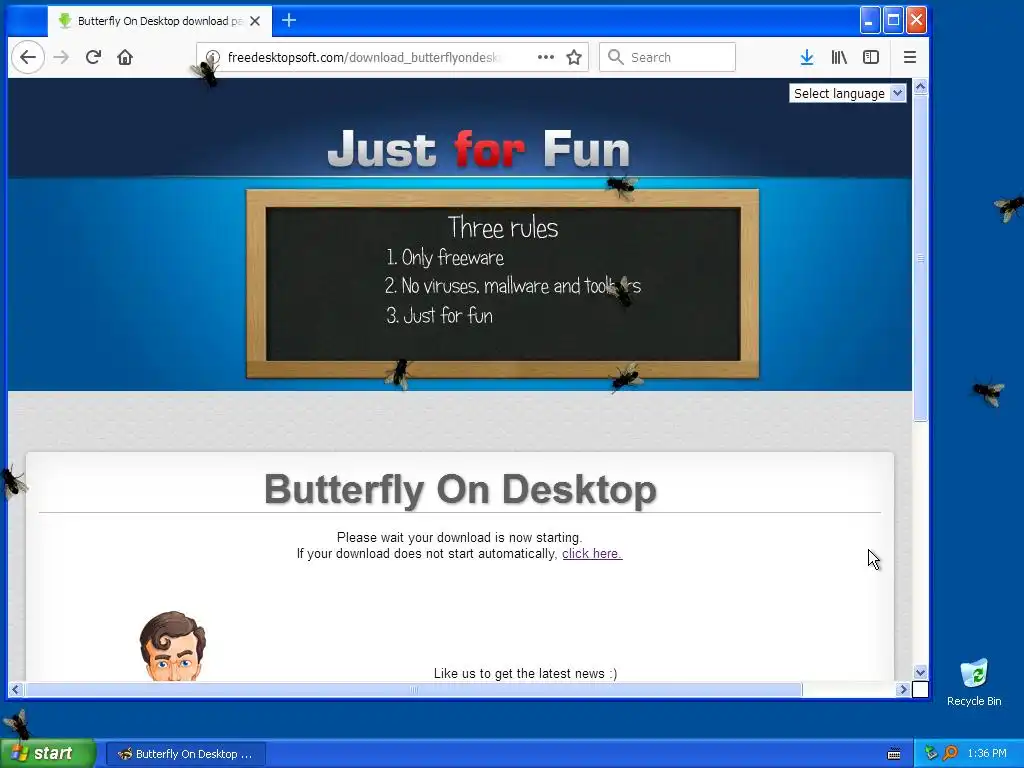
Task: Maximize the Firefox window
Action: pyautogui.click(x=893, y=20)
